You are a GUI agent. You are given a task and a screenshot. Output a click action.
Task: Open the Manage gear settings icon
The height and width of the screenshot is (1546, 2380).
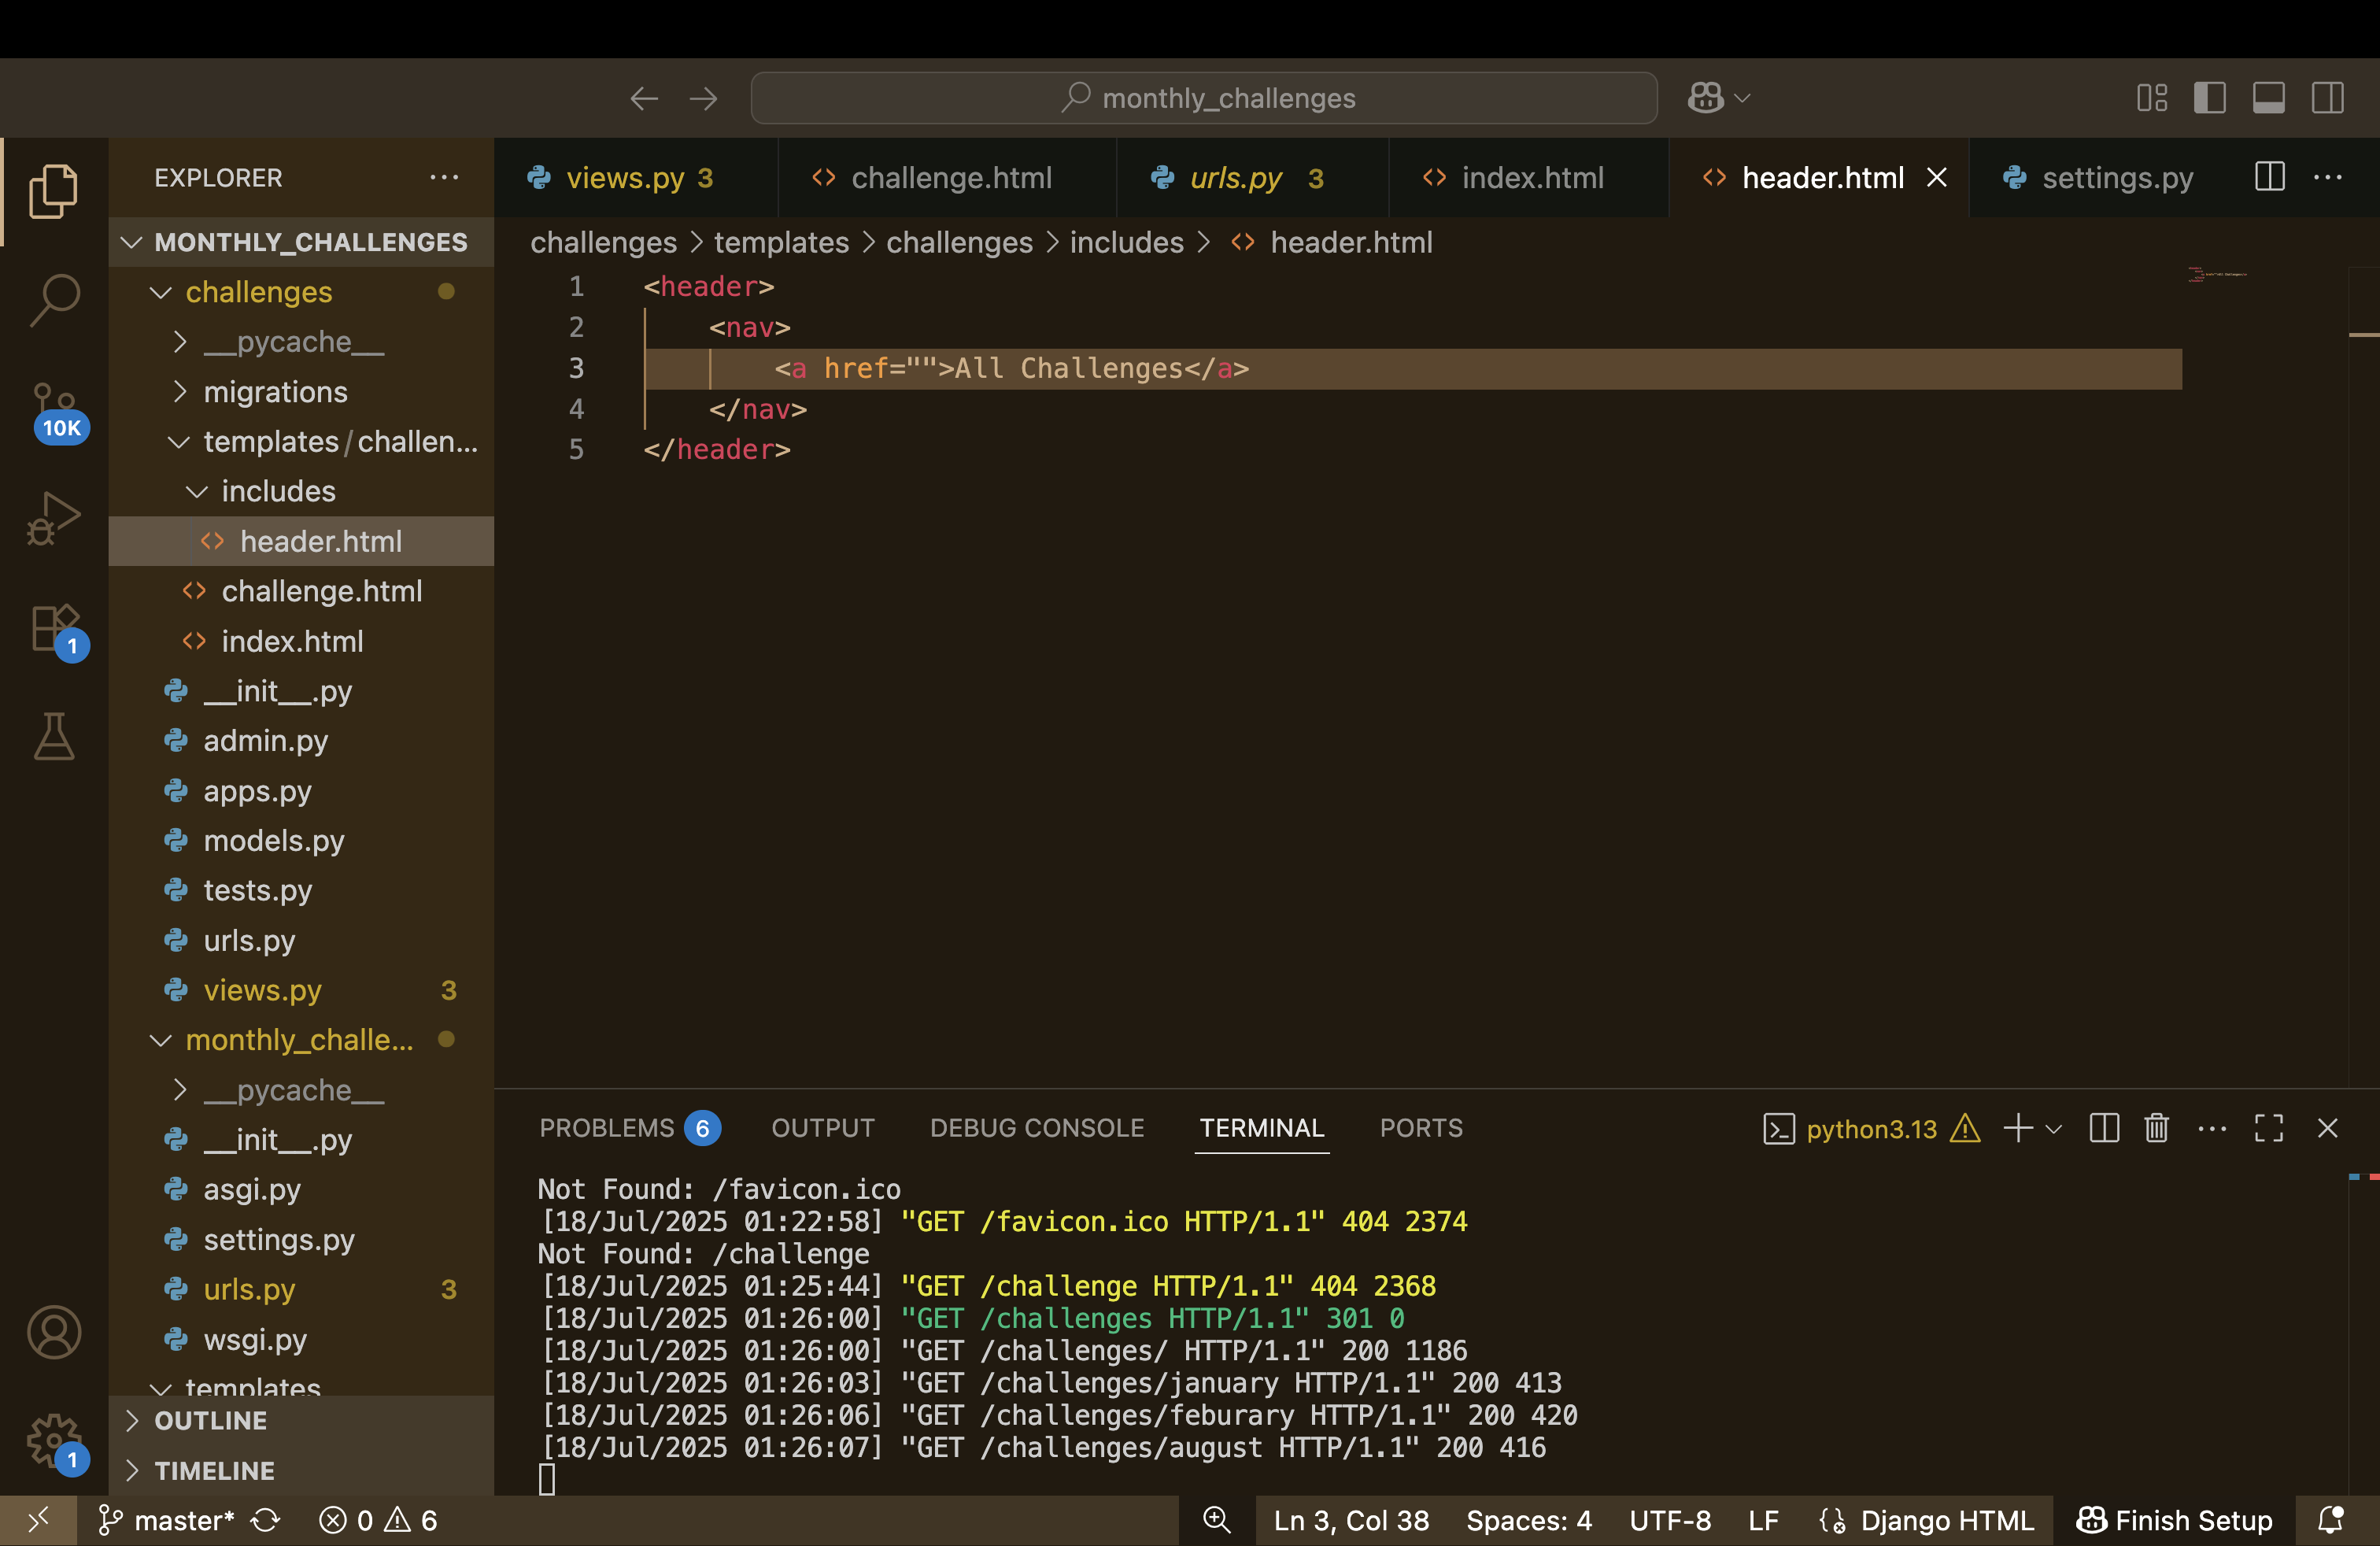tap(55, 1442)
